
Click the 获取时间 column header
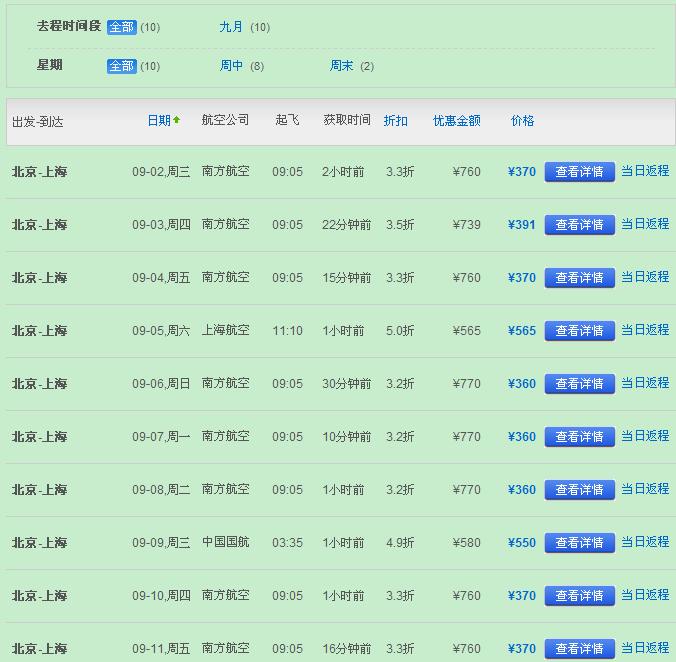point(347,120)
